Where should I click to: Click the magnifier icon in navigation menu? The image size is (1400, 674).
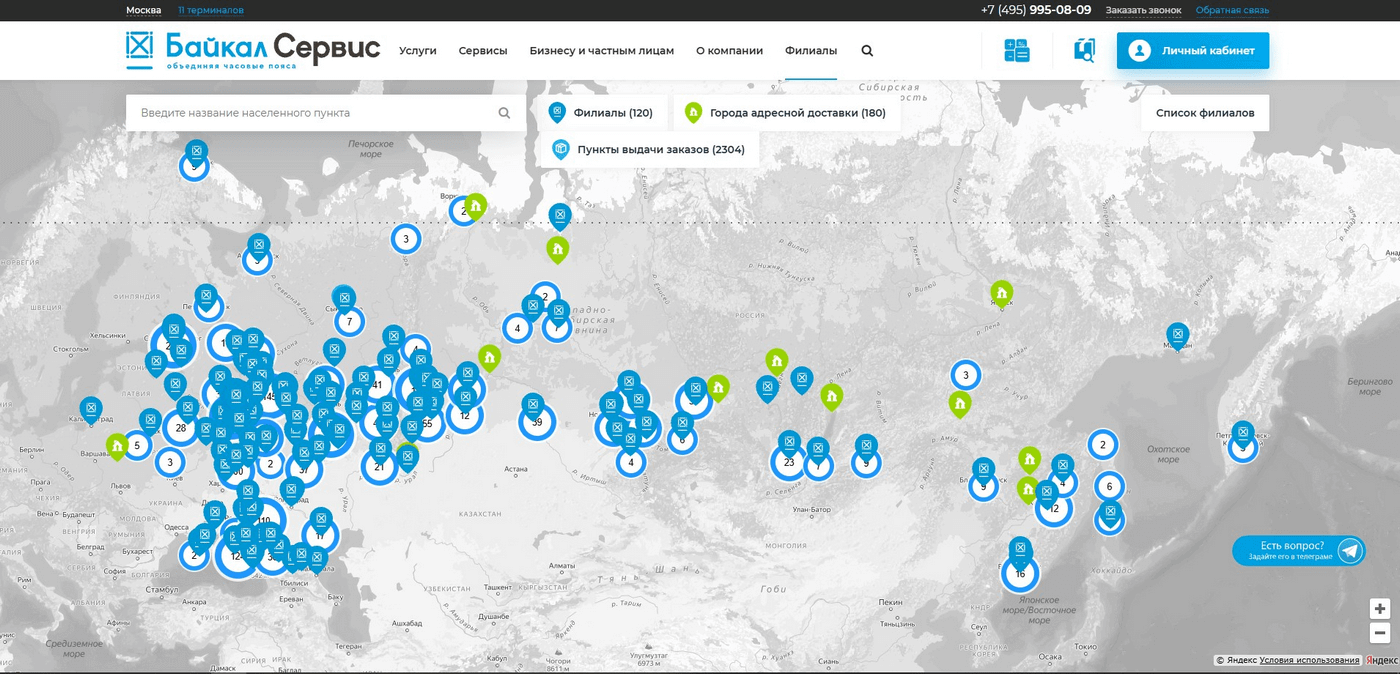867,51
